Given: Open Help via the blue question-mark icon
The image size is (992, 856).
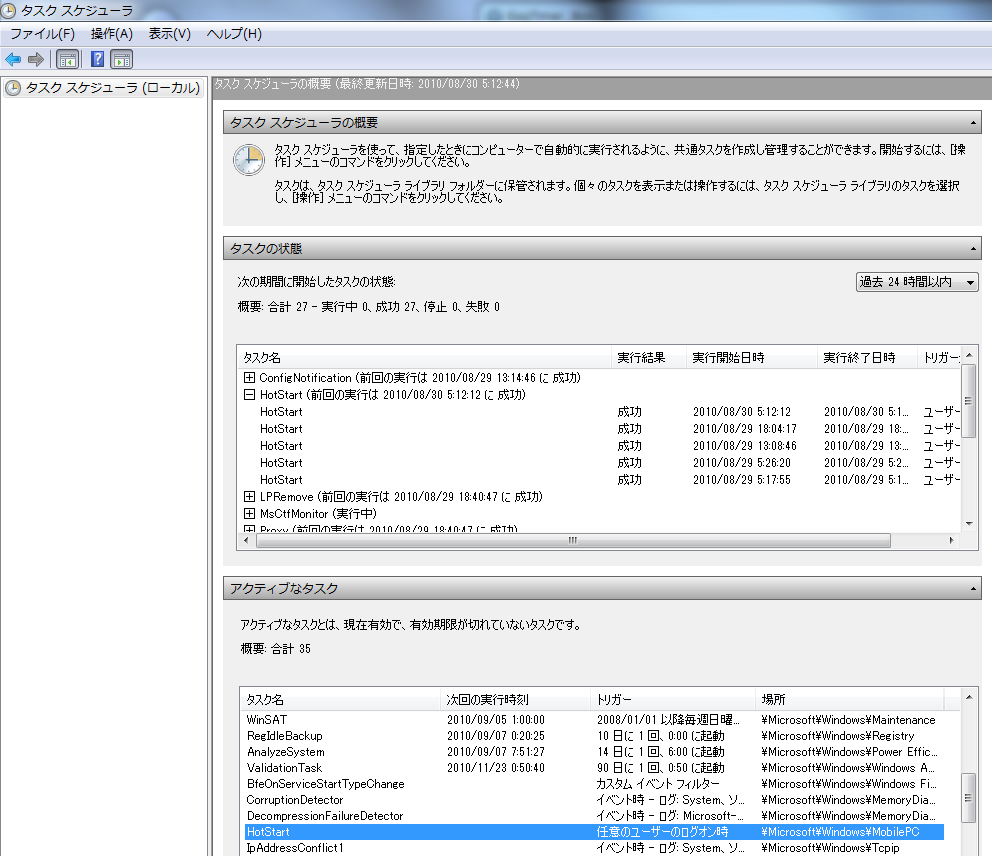Looking at the screenshot, I should (x=98, y=59).
